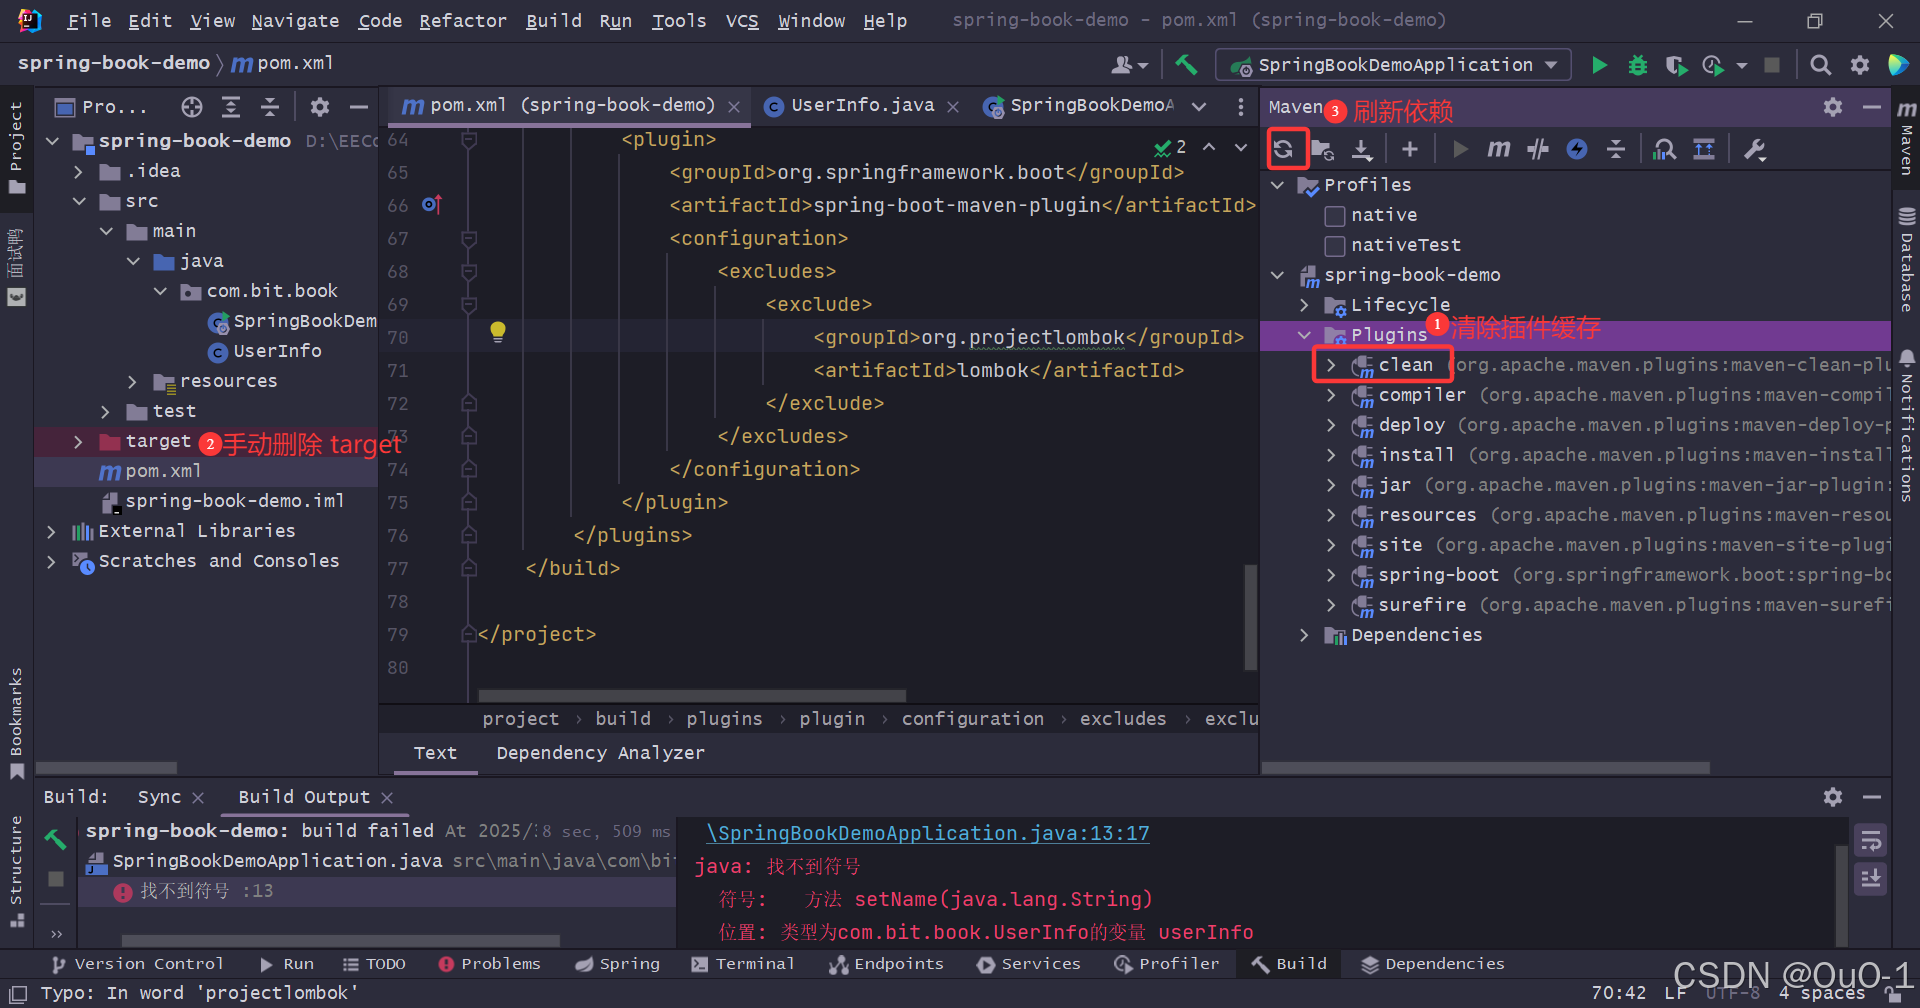Collapse the Profiles node in Maven

pyautogui.click(x=1277, y=185)
